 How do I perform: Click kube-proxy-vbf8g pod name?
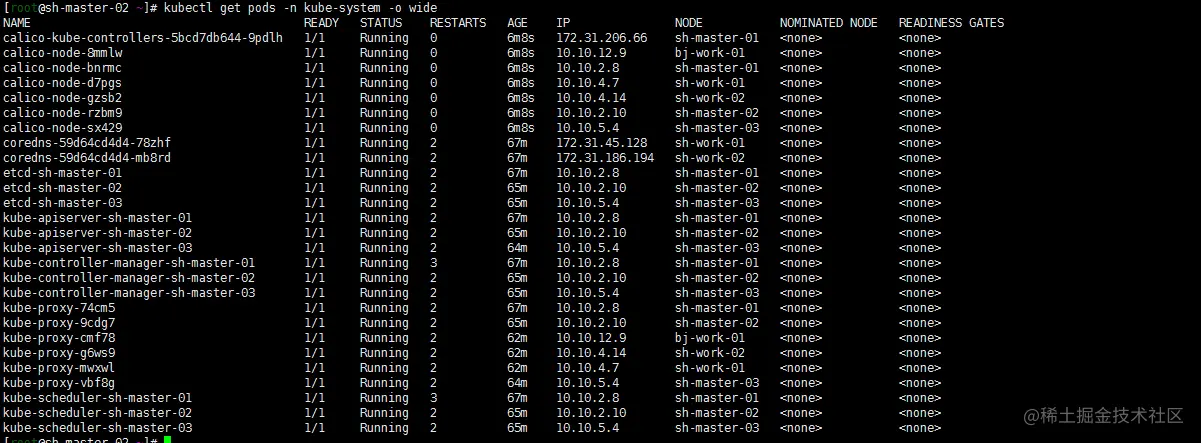click(59, 383)
